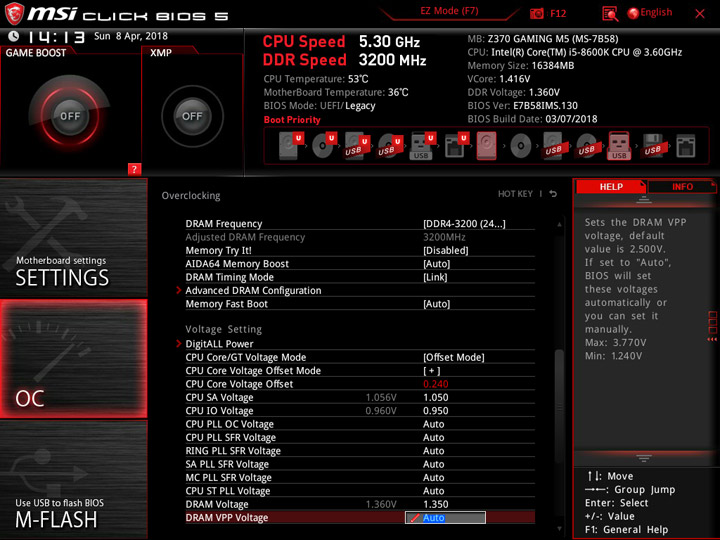Select the legacy USB hard disk boot icon

coord(554,146)
